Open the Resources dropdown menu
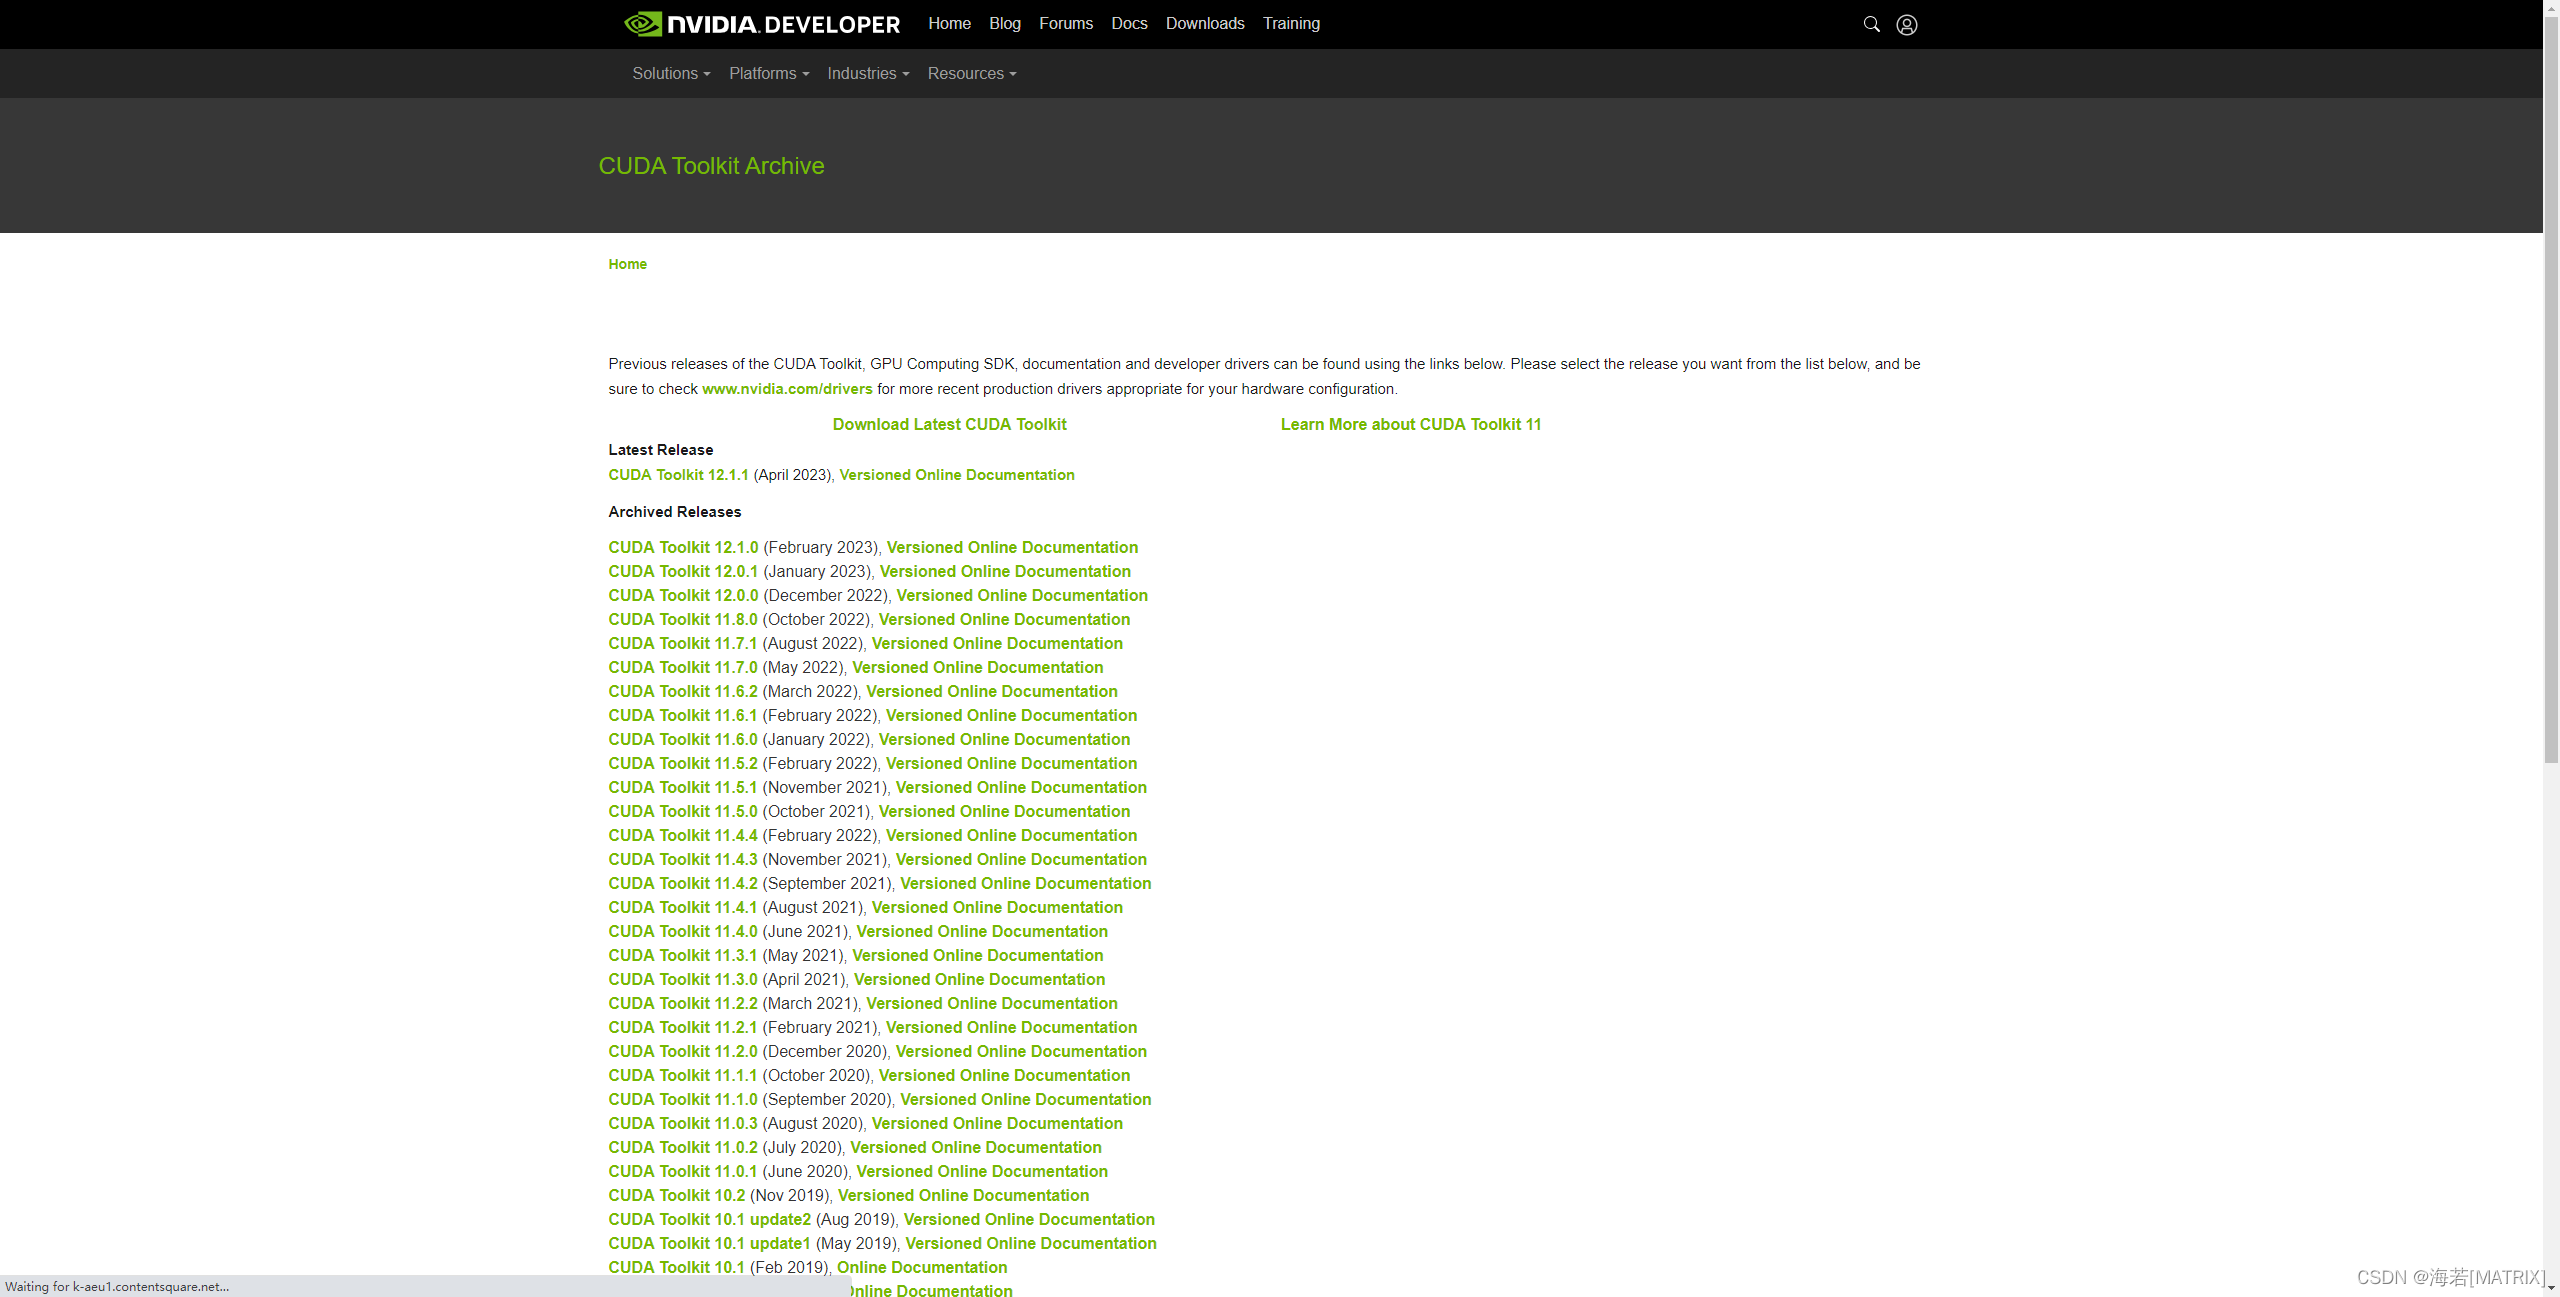This screenshot has width=2560, height=1297. 971,74
